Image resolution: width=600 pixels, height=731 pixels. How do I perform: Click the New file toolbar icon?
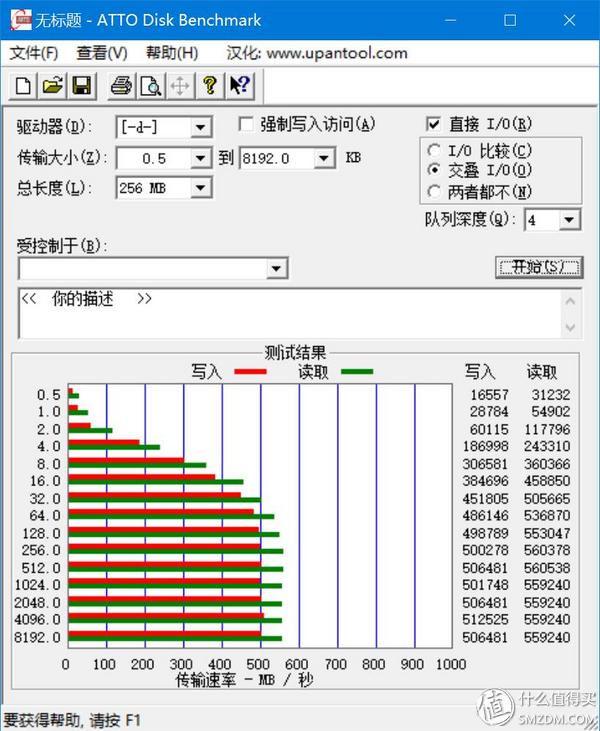(23, 86)
